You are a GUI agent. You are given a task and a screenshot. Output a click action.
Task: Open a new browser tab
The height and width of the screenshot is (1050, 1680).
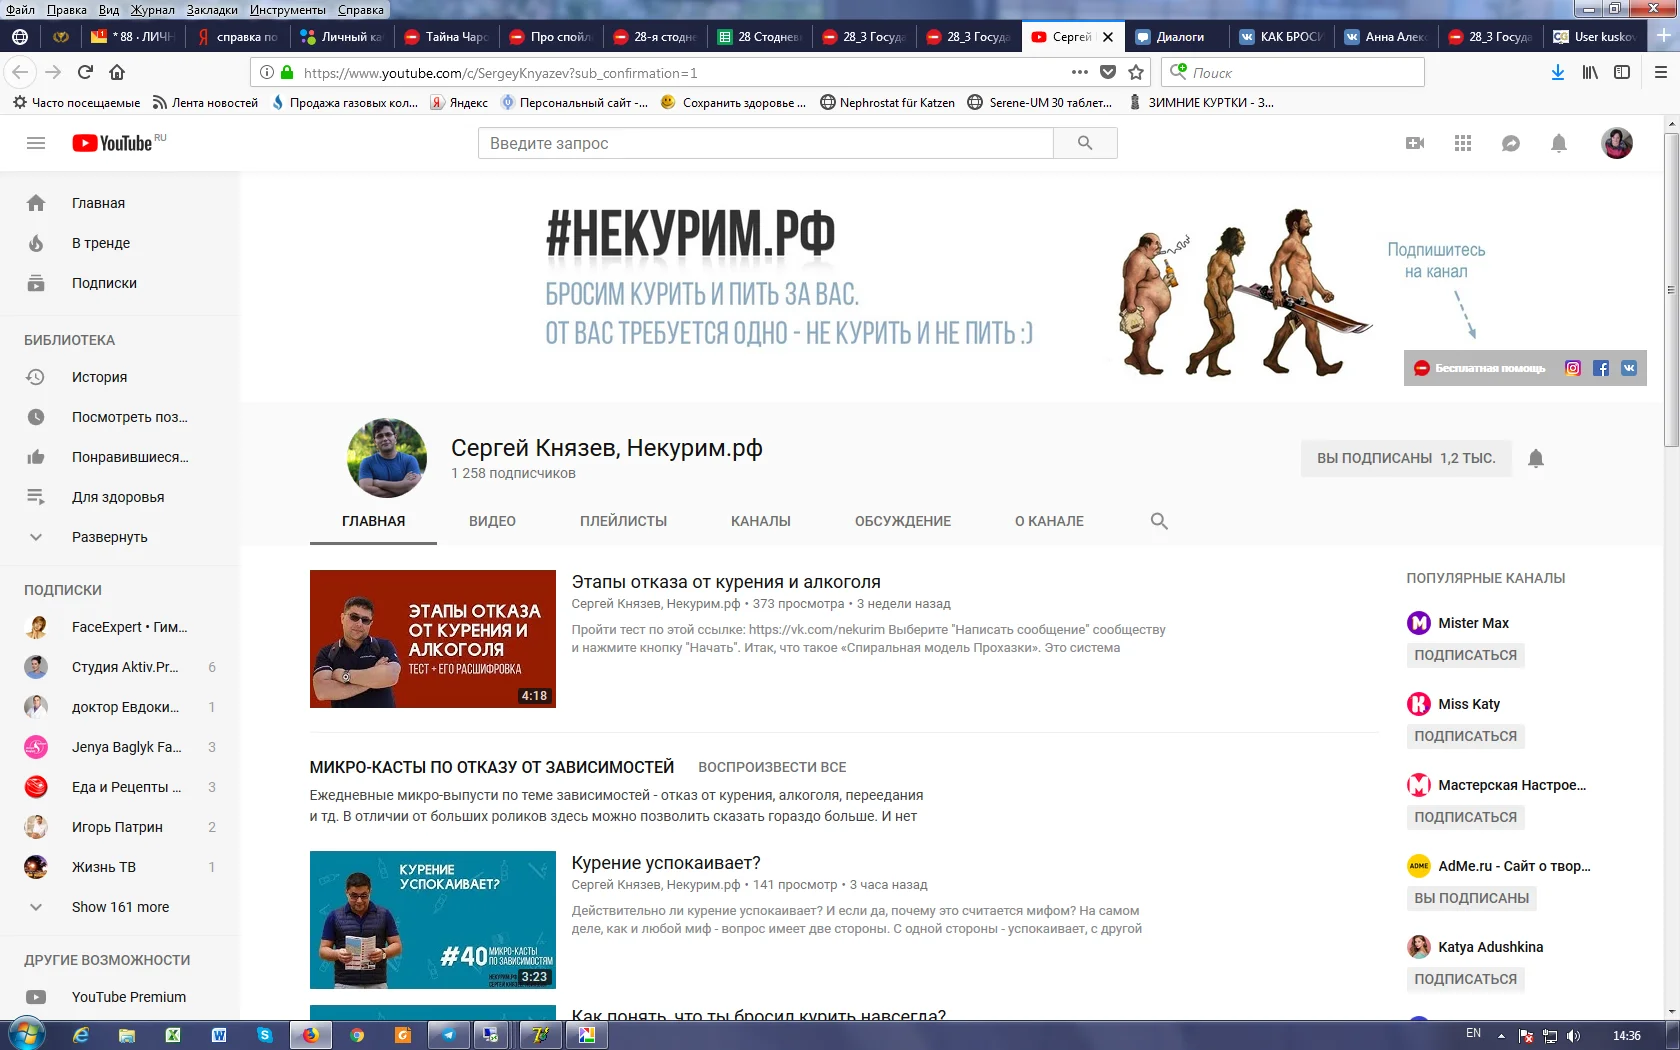[x=1664, y=36]
